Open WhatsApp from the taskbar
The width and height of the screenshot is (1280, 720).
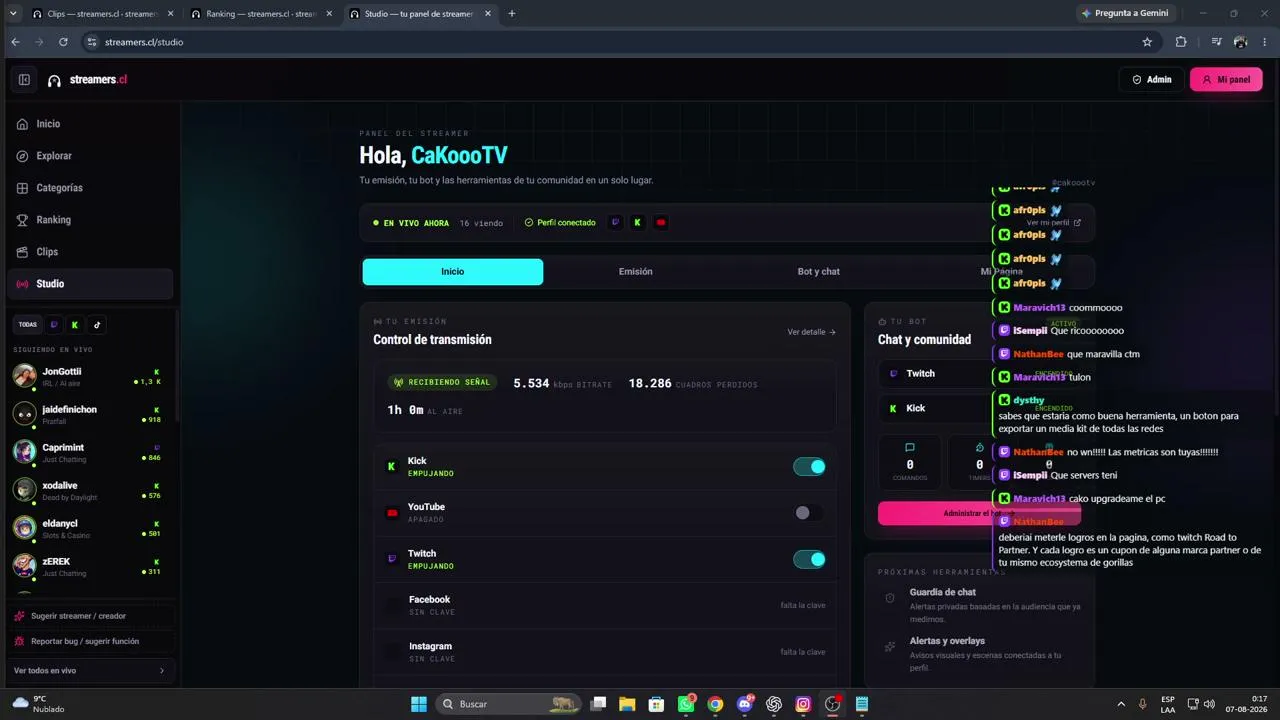click(x=686, y=704)
